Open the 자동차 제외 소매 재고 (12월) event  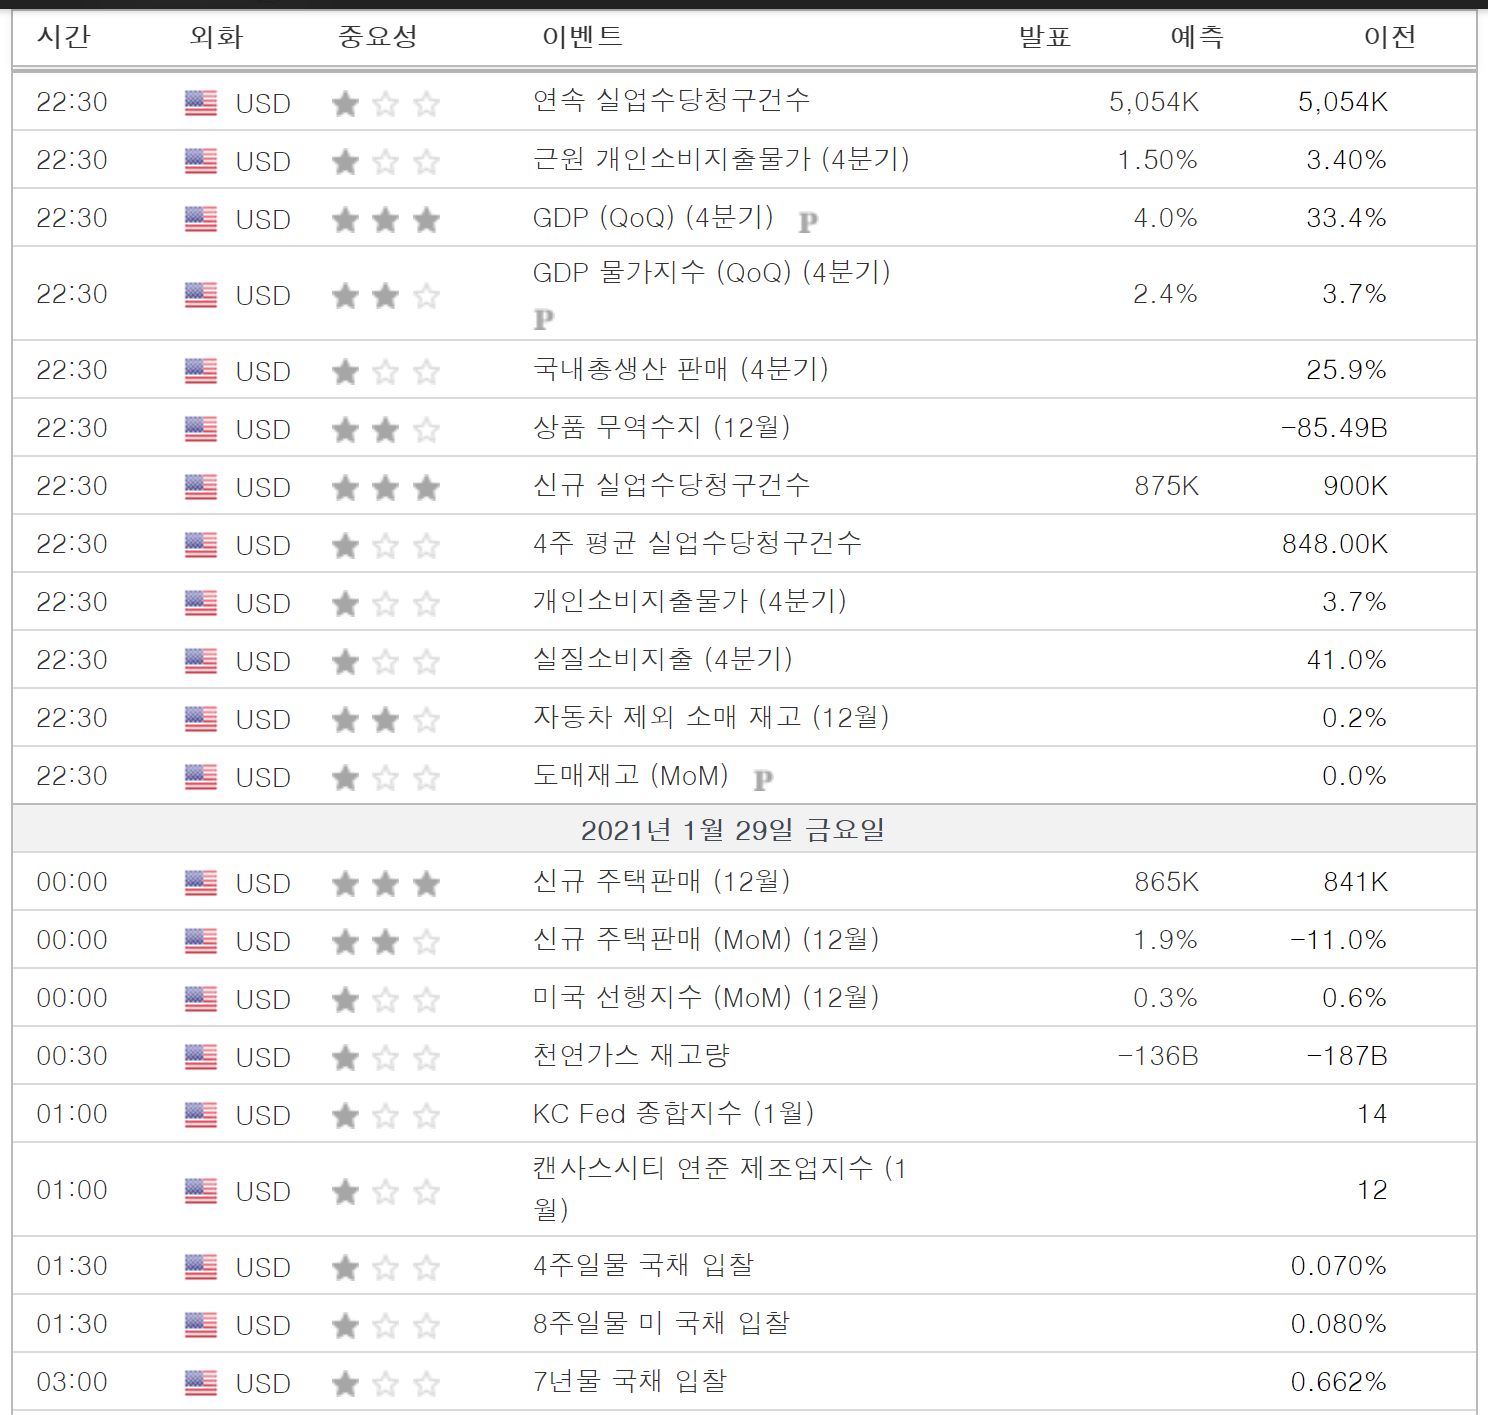711,717
